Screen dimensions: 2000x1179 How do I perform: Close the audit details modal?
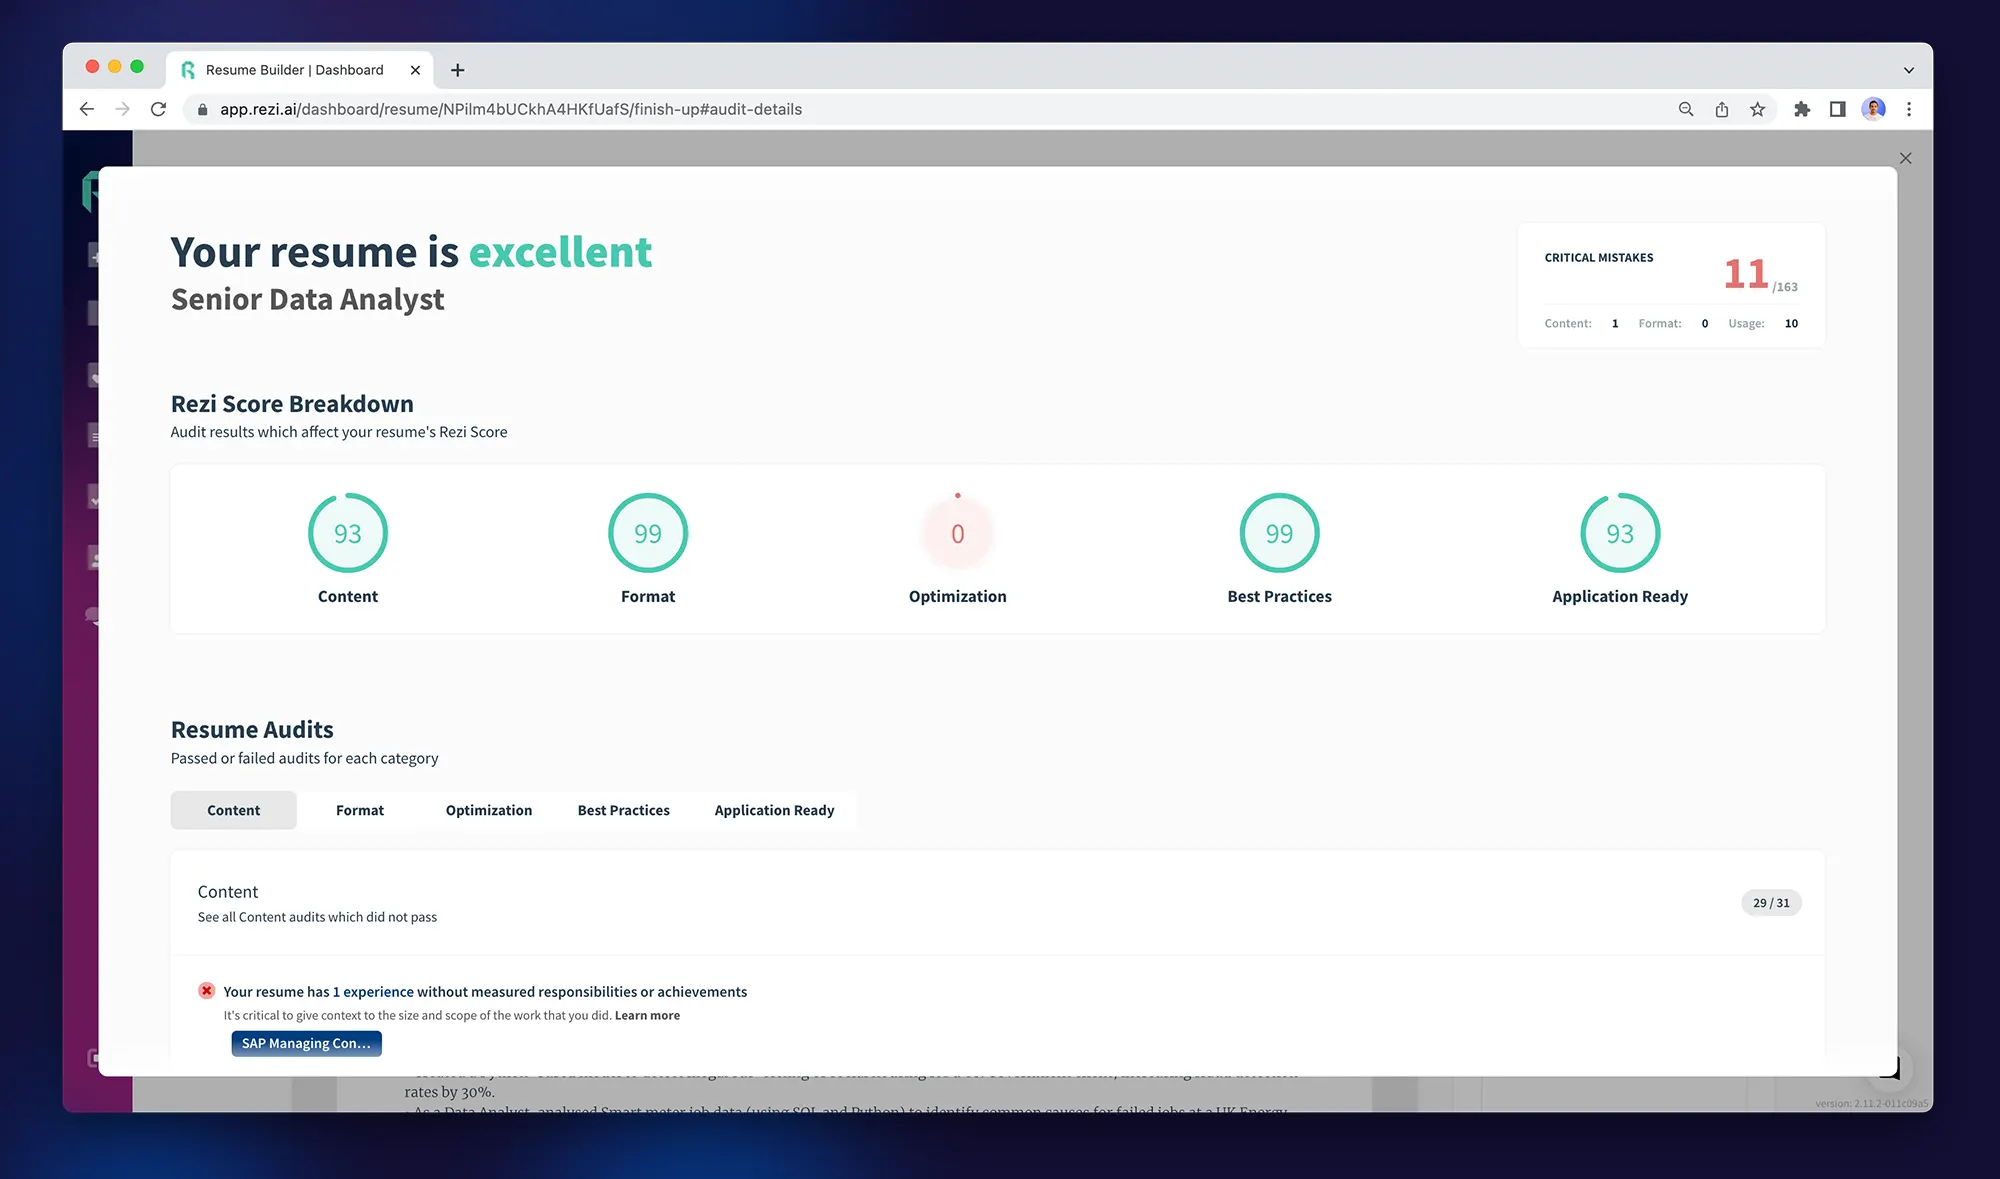(1905, 158)
